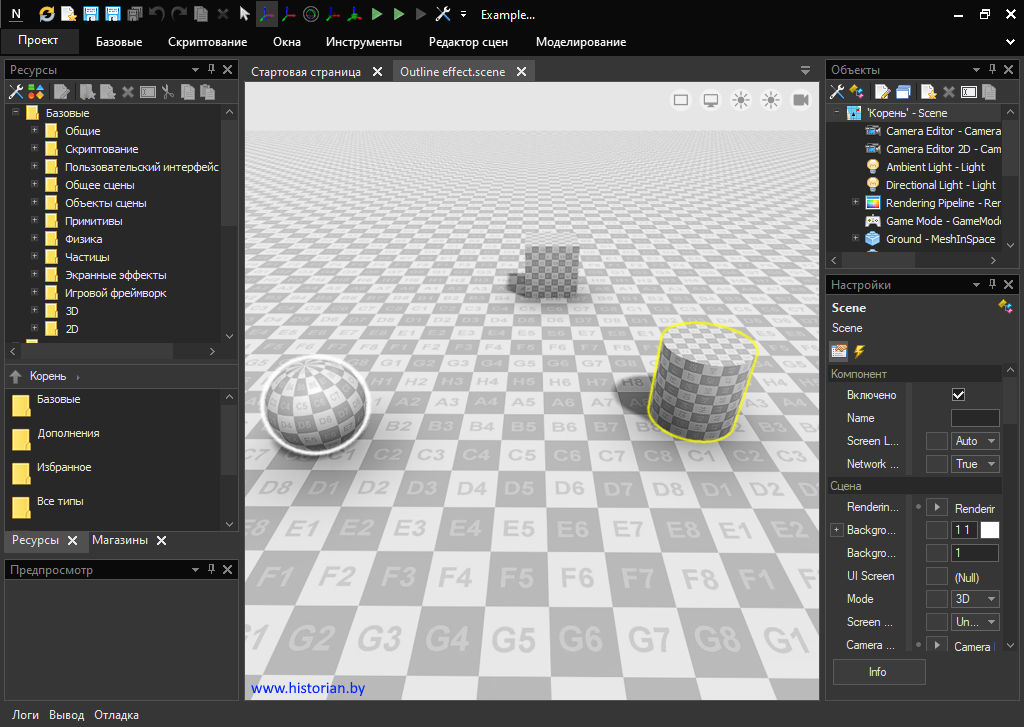
Task: Open the Network True dropdown
Action: point(975,464)
